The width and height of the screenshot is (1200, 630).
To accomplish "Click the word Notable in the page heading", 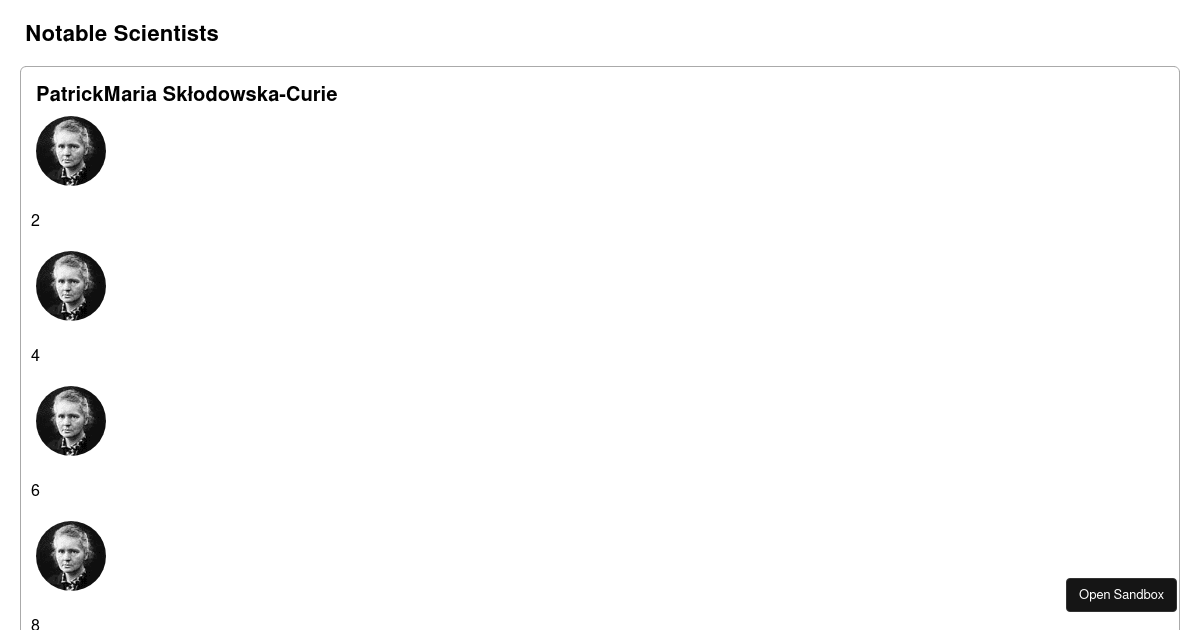I will pos(66,33).
